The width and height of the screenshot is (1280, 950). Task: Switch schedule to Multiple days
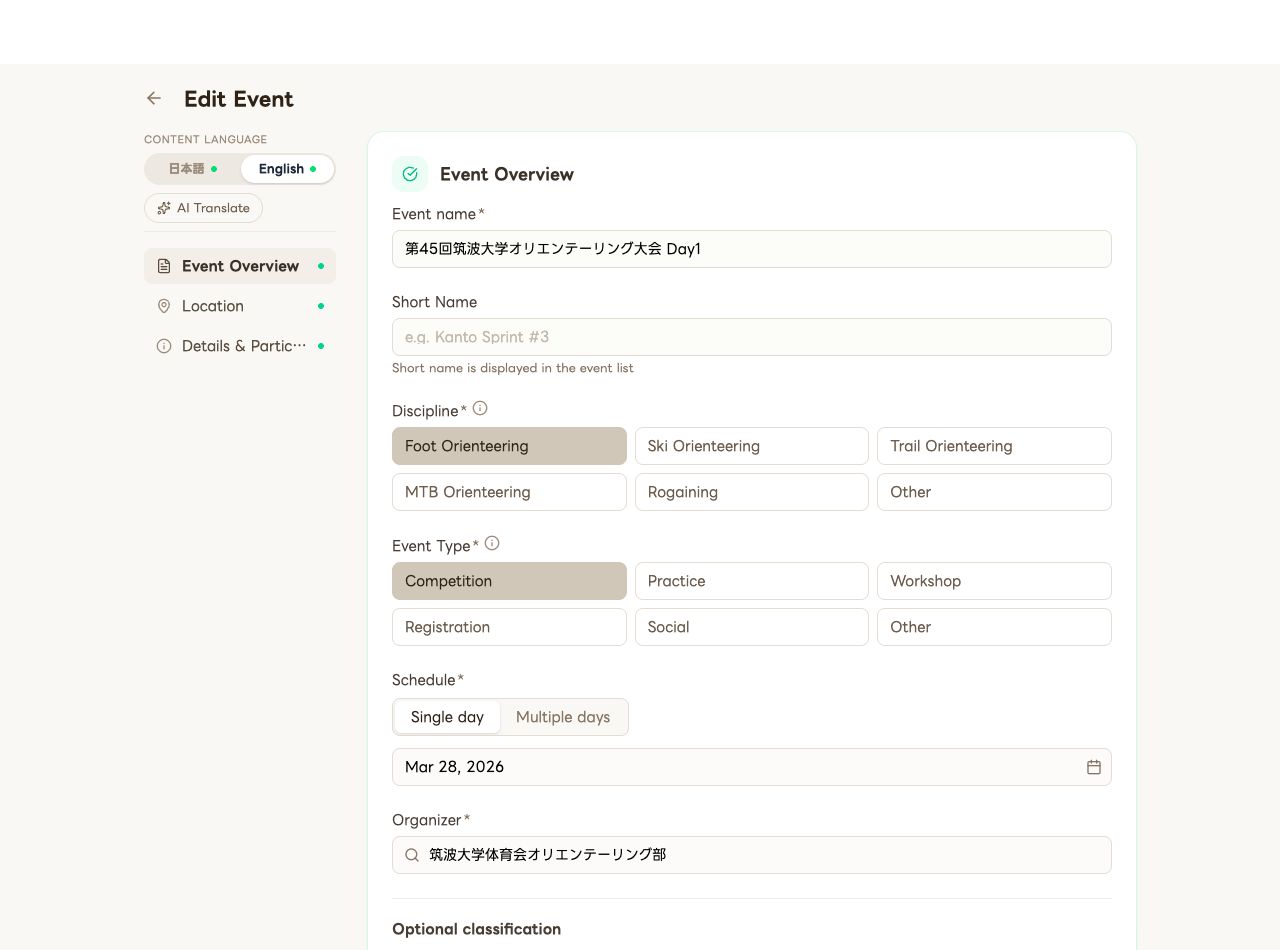(x=563, y=717)
